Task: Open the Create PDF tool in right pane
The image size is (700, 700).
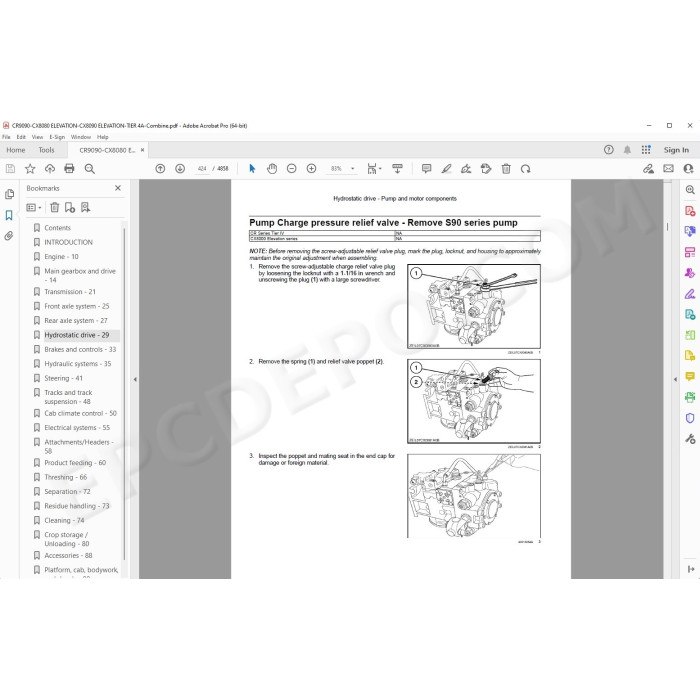Action: point(690,211)
